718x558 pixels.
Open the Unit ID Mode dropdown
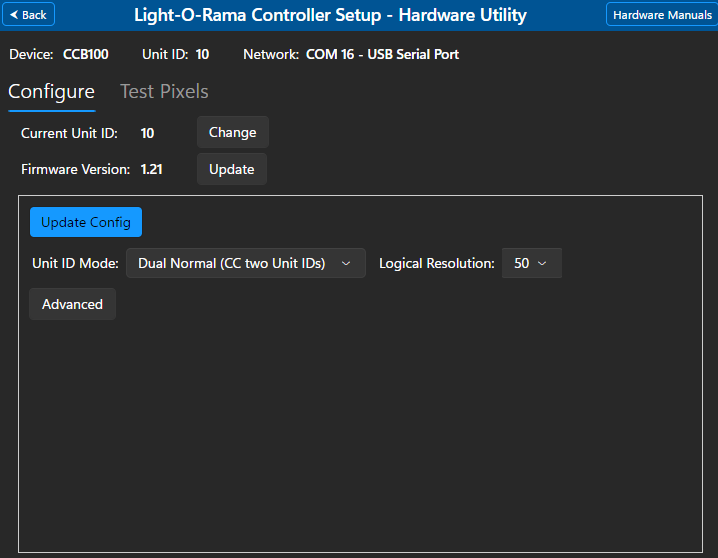[245, 264]
